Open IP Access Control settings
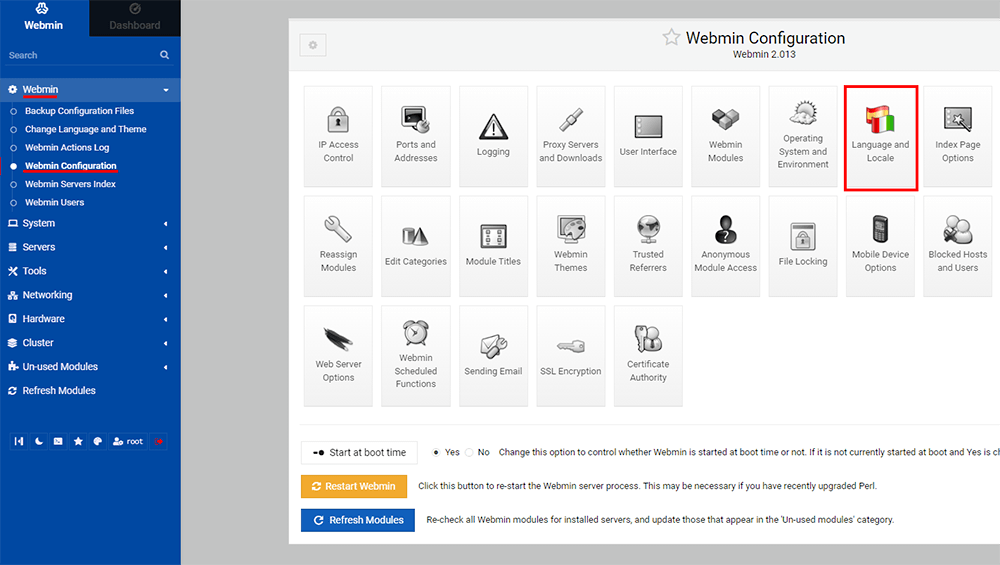The image size is (1000, 565). (x=338, y=136)
